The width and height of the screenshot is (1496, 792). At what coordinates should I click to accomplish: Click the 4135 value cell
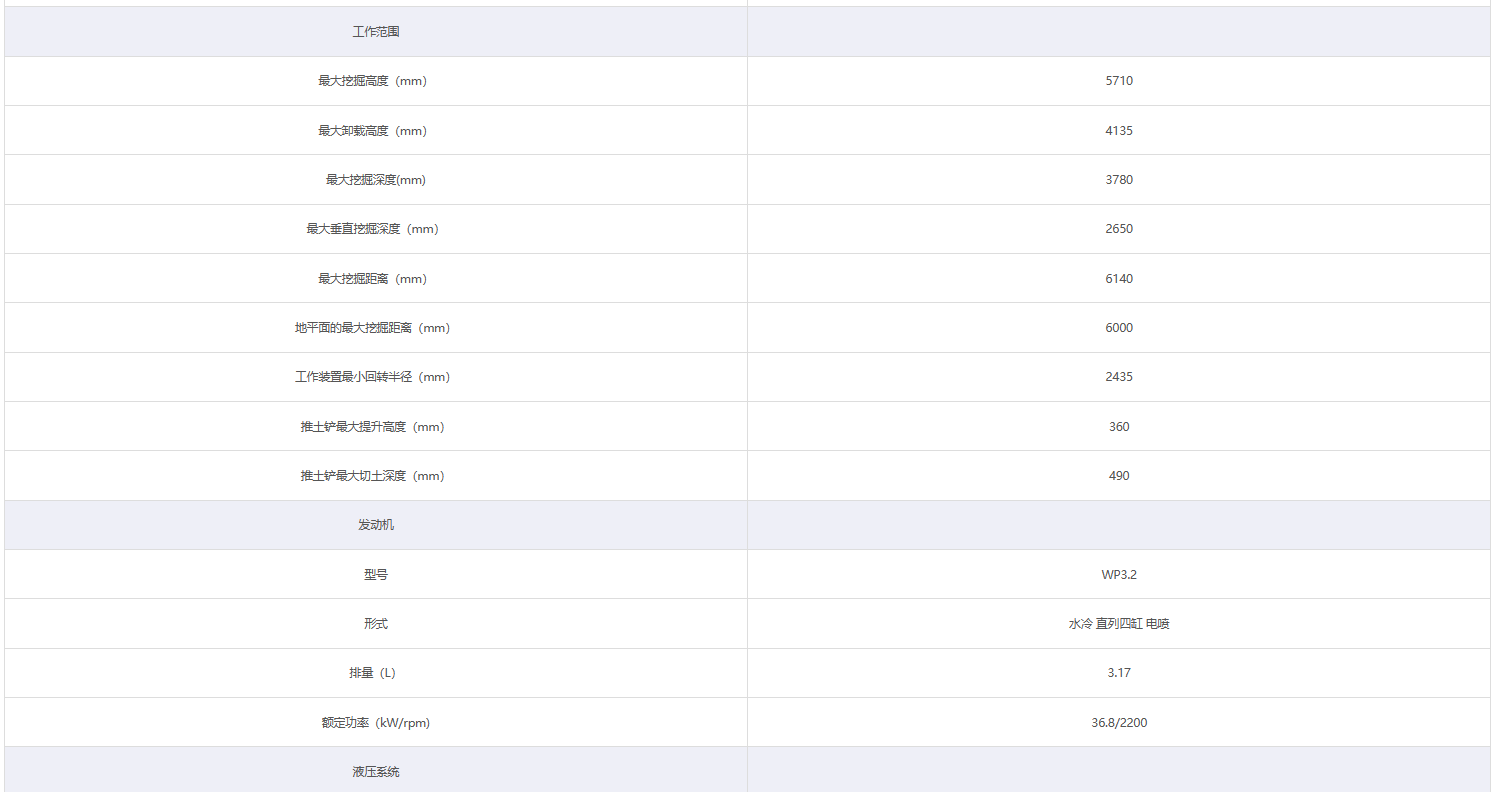[1119, 131]
